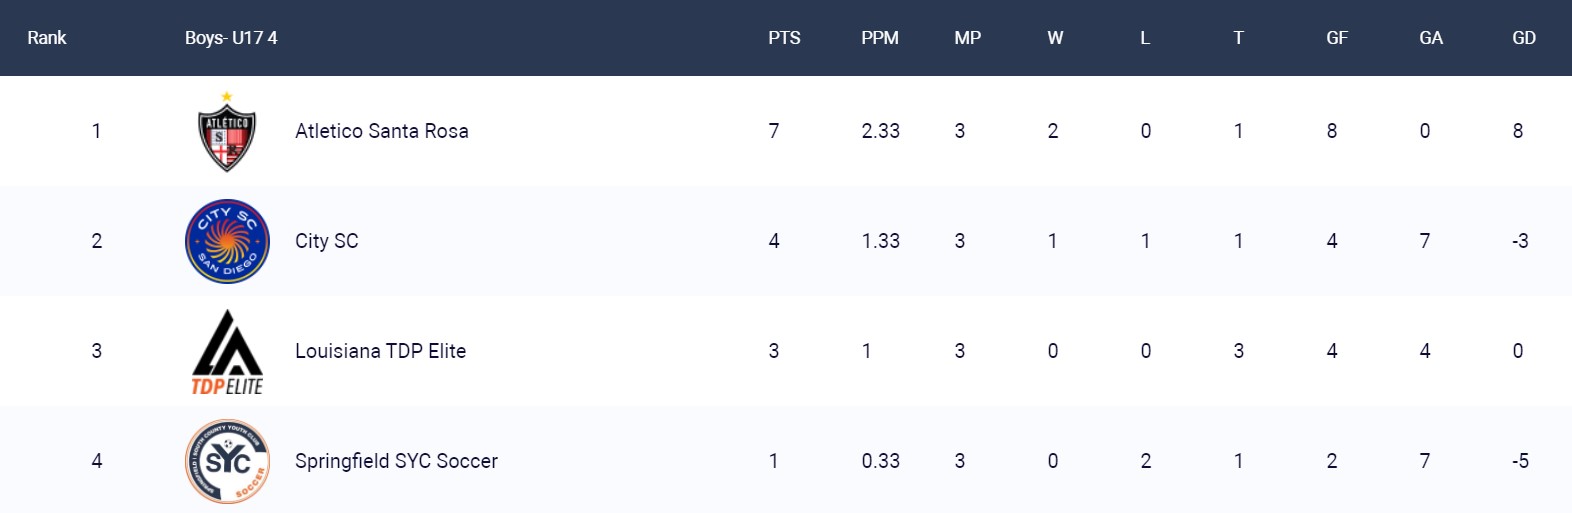The width and height of the screenshot is (1572, 513).
Task: Click the L losses column header
Action: coord(1145,38)
